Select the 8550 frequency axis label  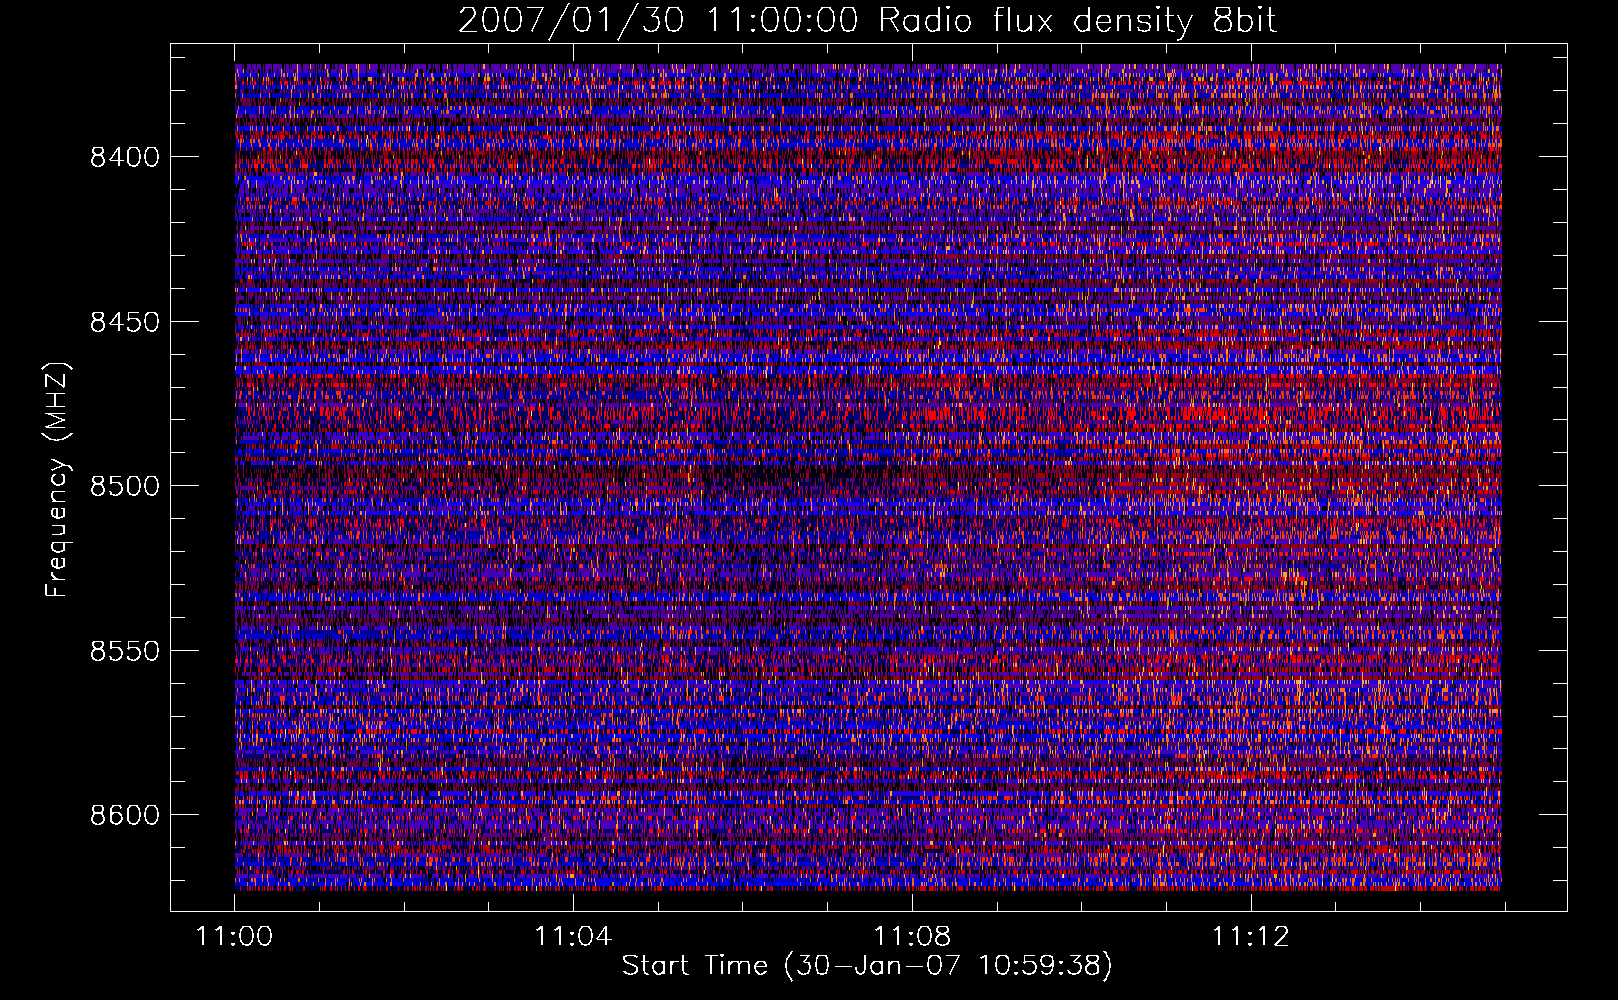125,651
